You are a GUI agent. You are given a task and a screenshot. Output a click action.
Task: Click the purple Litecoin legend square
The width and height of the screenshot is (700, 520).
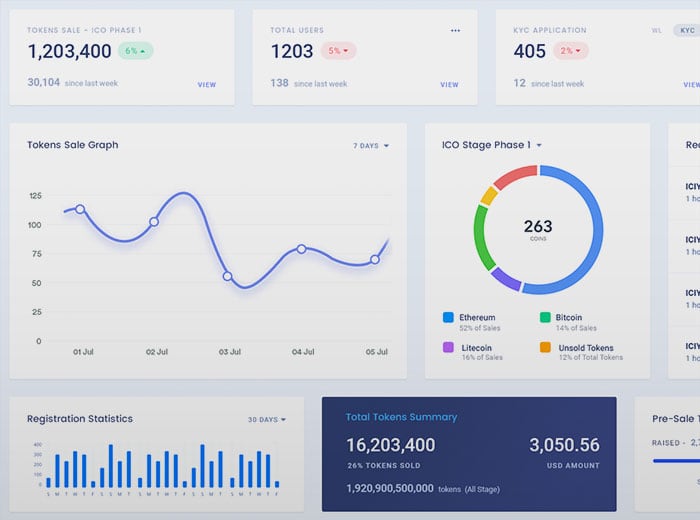coord(448,348)
